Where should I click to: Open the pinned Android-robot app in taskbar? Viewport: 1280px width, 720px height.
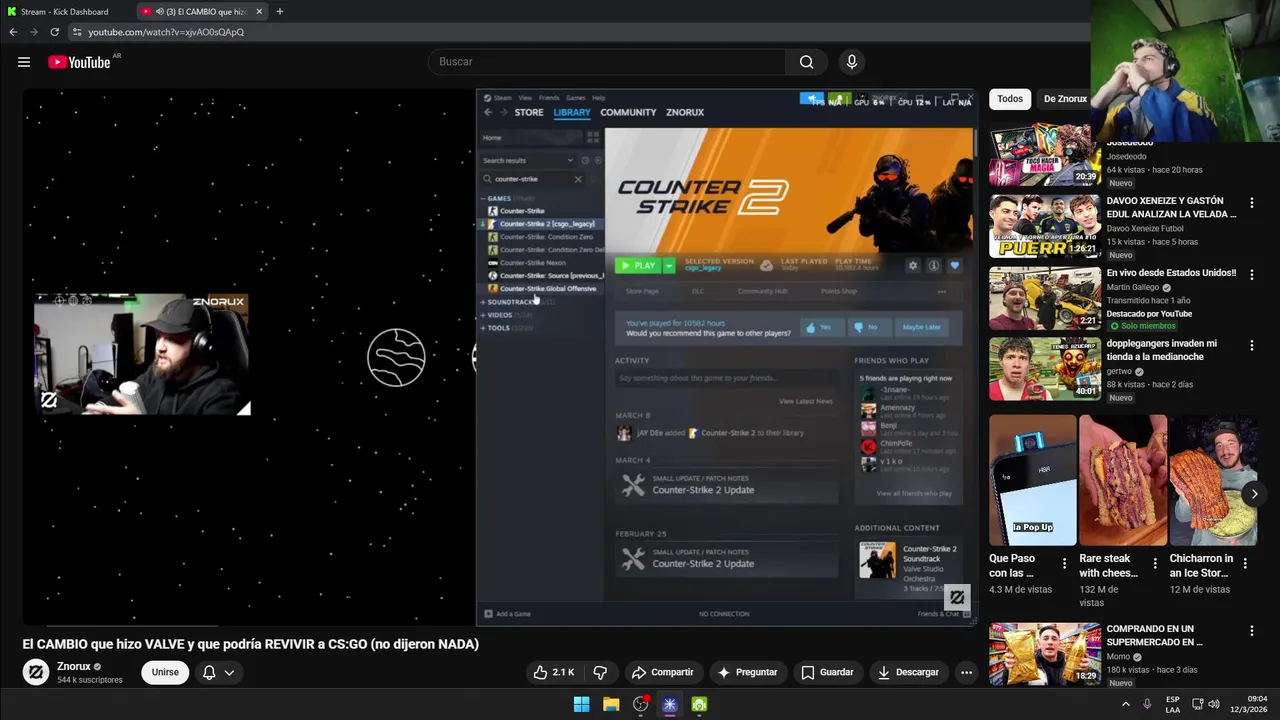click(699, 705)
